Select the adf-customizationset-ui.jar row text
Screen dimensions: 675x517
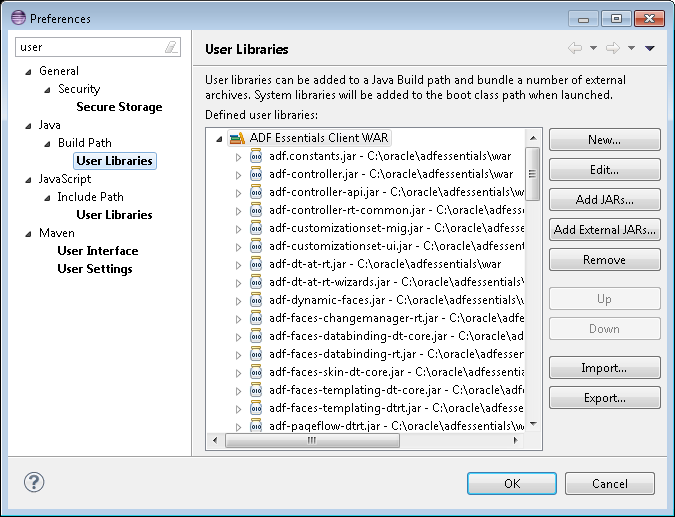point(396,246)
